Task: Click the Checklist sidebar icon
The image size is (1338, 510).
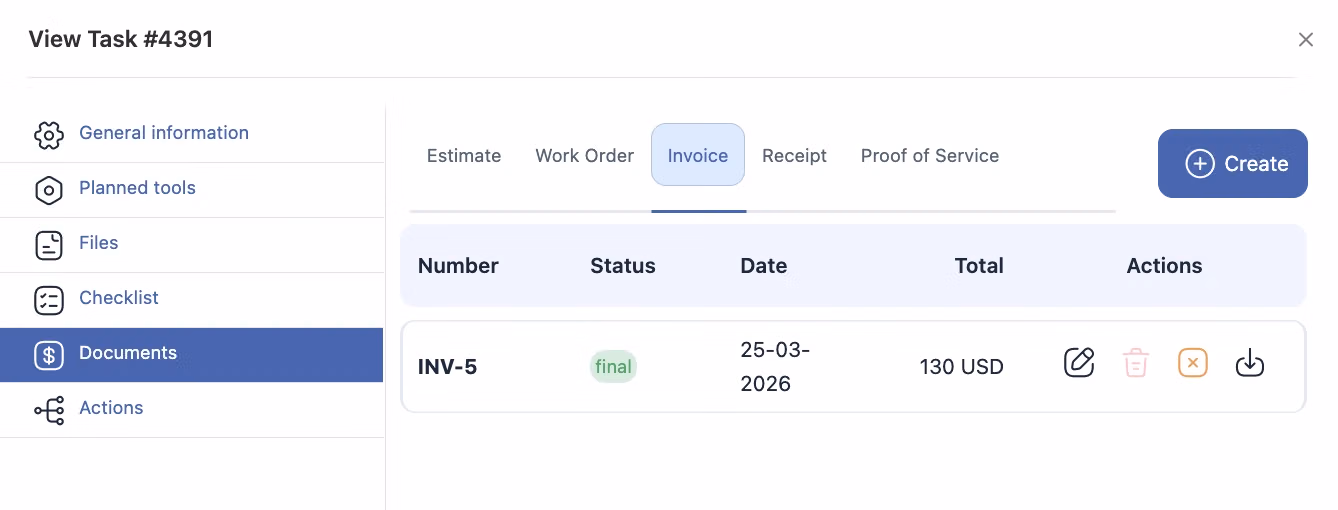Action: [49, 300]
